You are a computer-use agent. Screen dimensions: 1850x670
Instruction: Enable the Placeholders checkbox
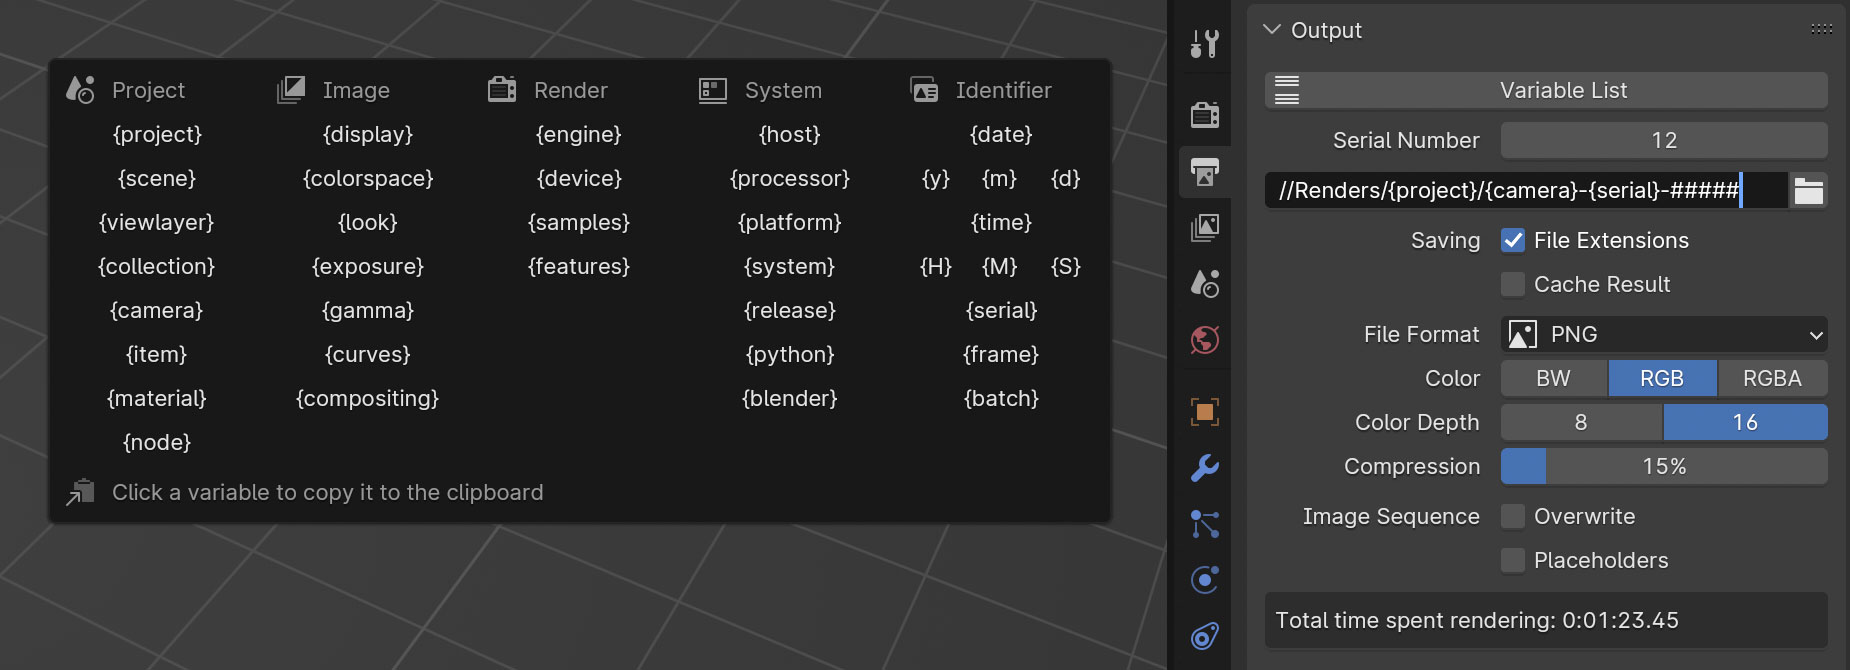coord(1513,560)
